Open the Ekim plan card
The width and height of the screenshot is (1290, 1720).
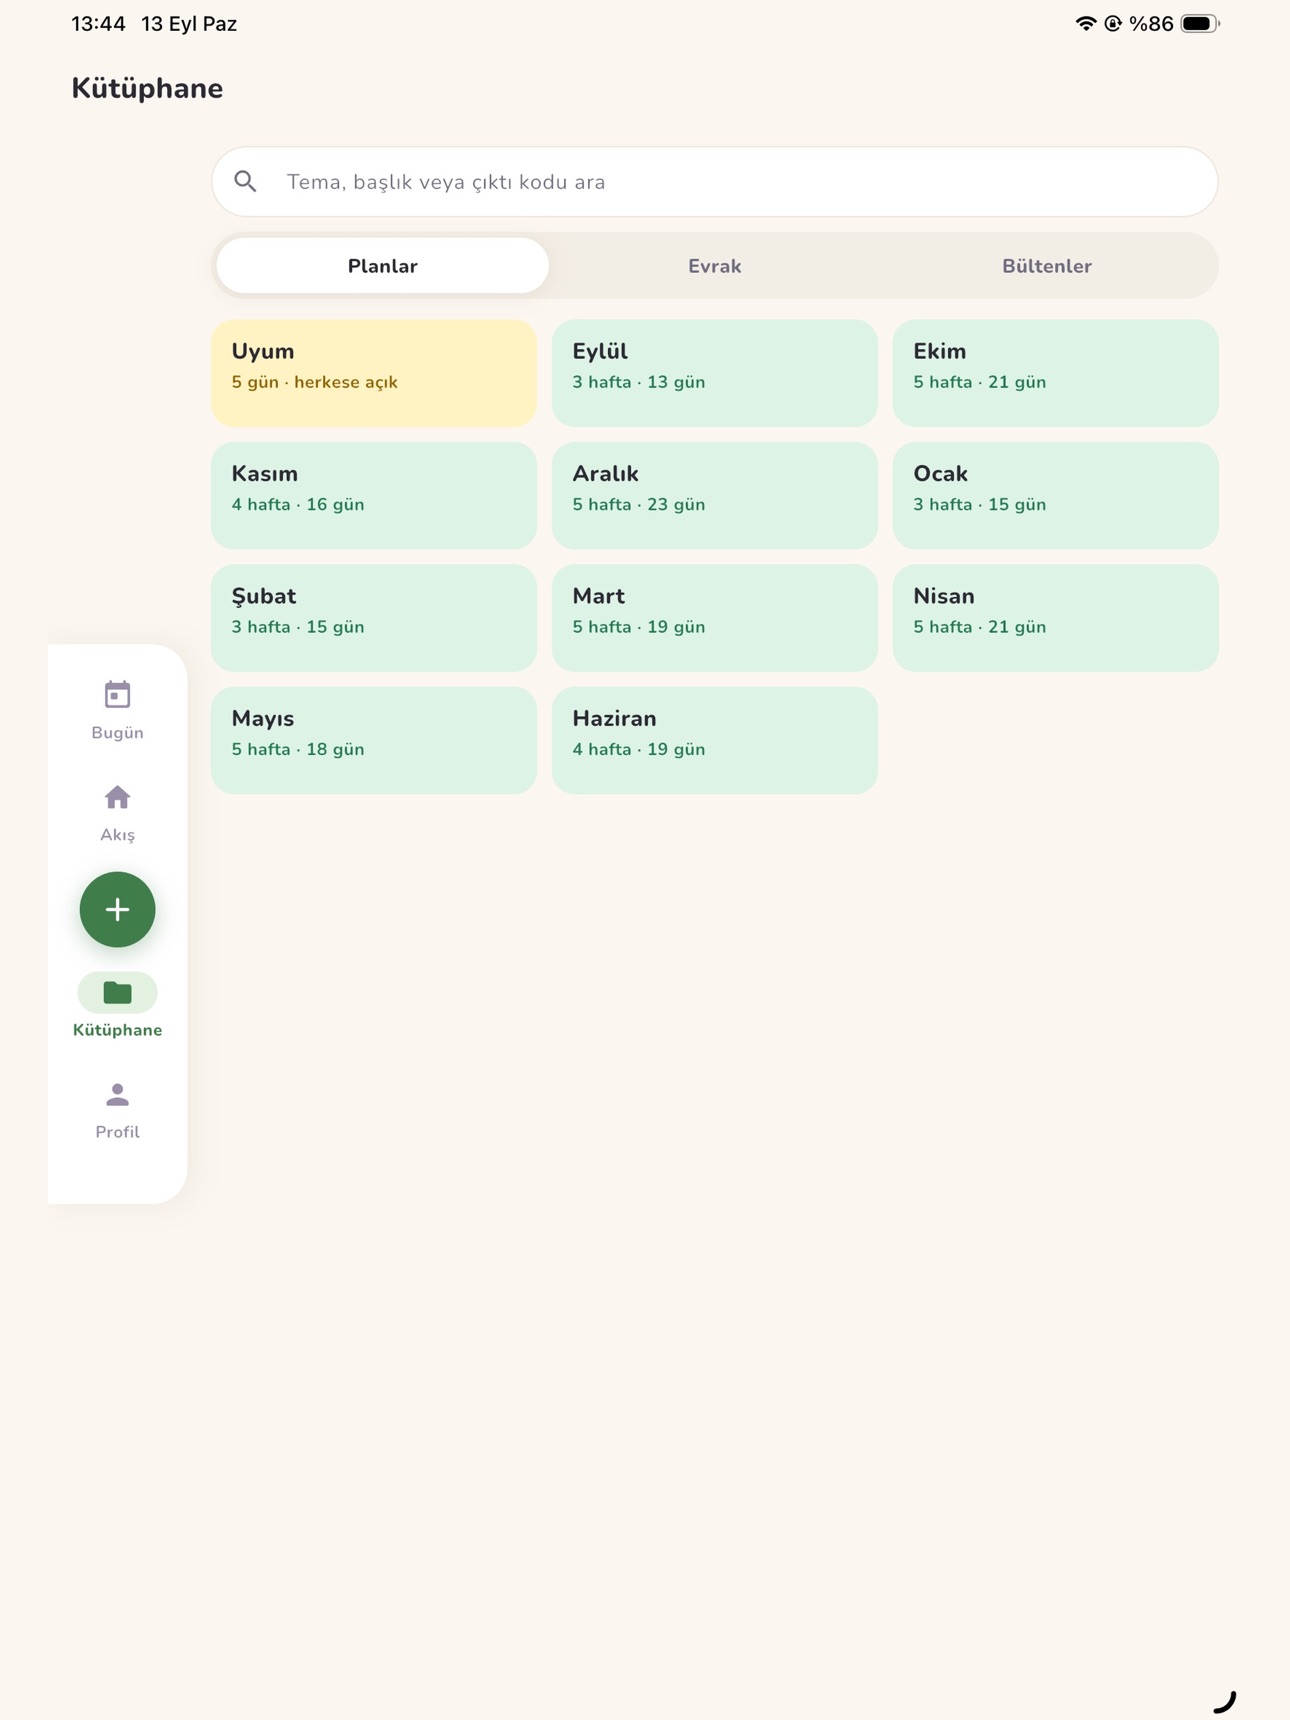[x=1055, y=373]
